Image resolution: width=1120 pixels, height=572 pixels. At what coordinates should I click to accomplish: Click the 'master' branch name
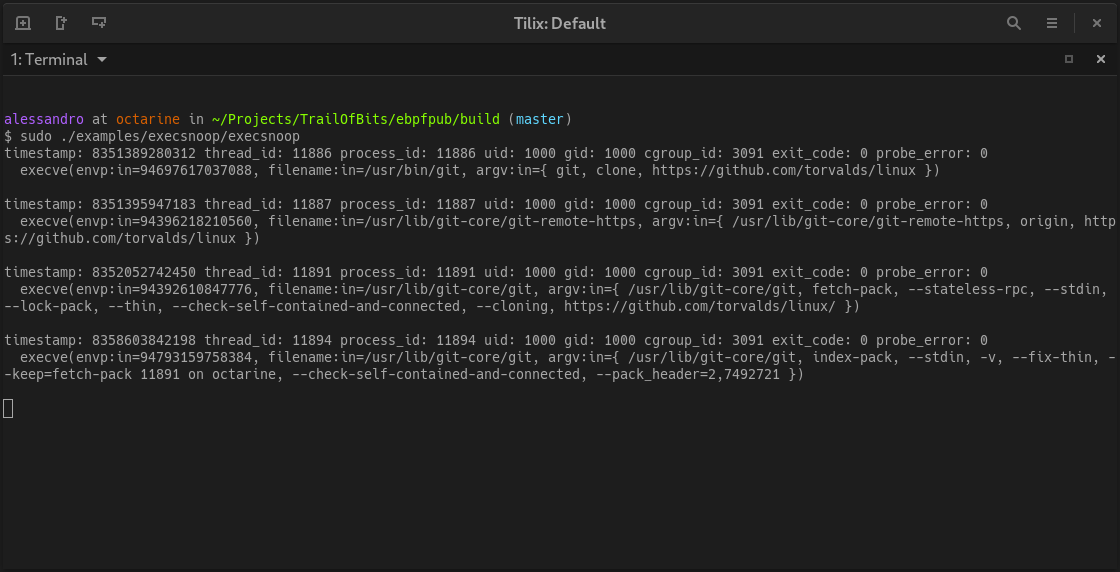540,119
